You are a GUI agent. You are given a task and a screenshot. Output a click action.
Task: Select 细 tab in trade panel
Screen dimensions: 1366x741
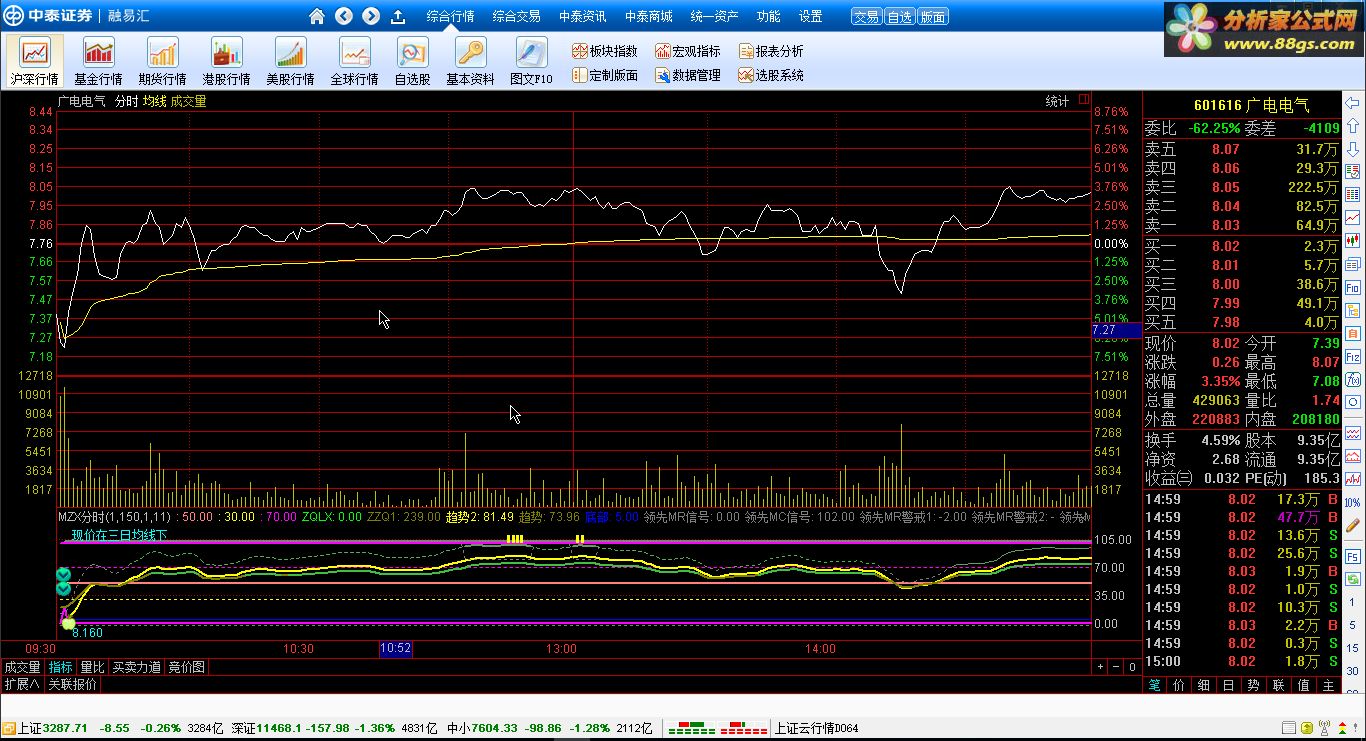pyautogui.click(x=1204, y=685)
